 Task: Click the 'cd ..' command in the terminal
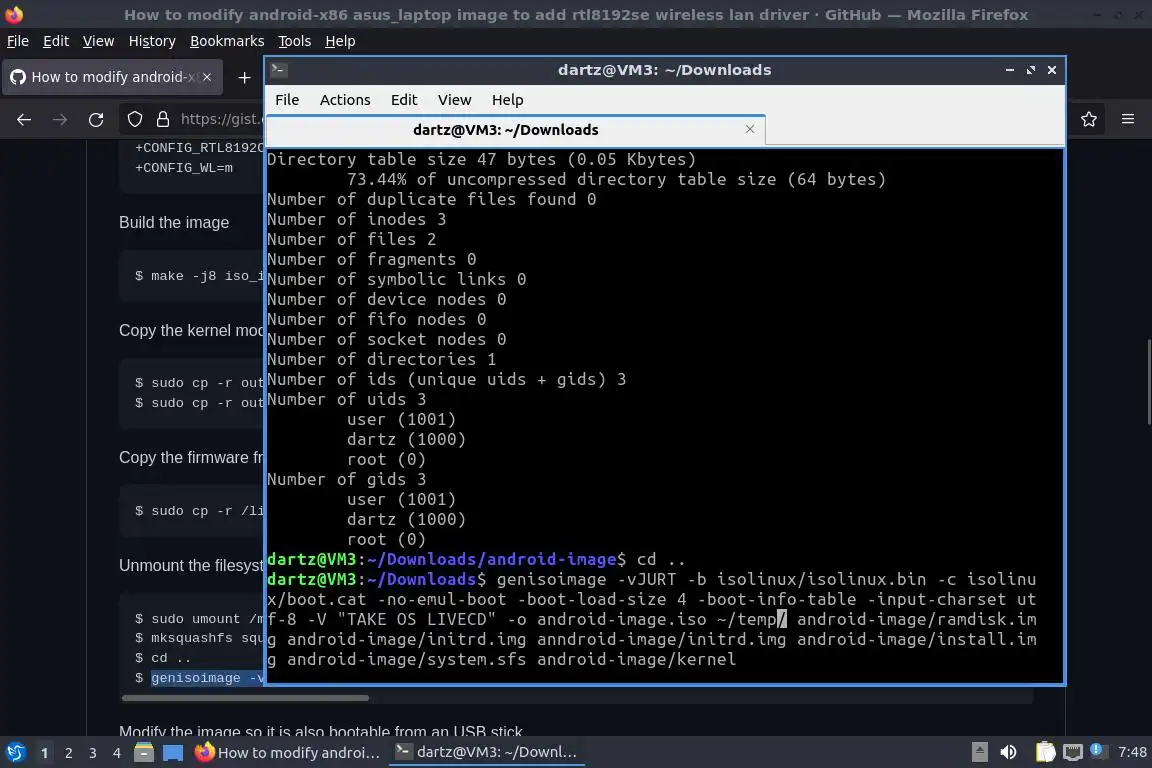[660, 559]
